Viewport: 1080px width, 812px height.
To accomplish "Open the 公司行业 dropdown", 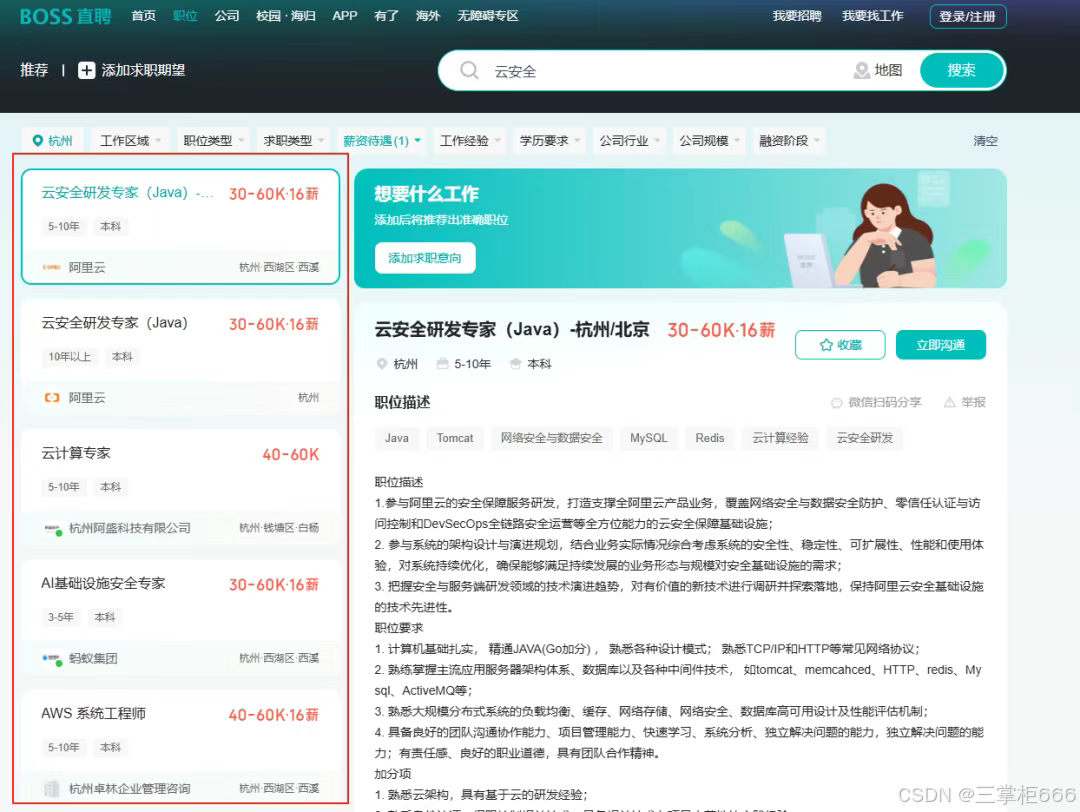I will (630, 140).
